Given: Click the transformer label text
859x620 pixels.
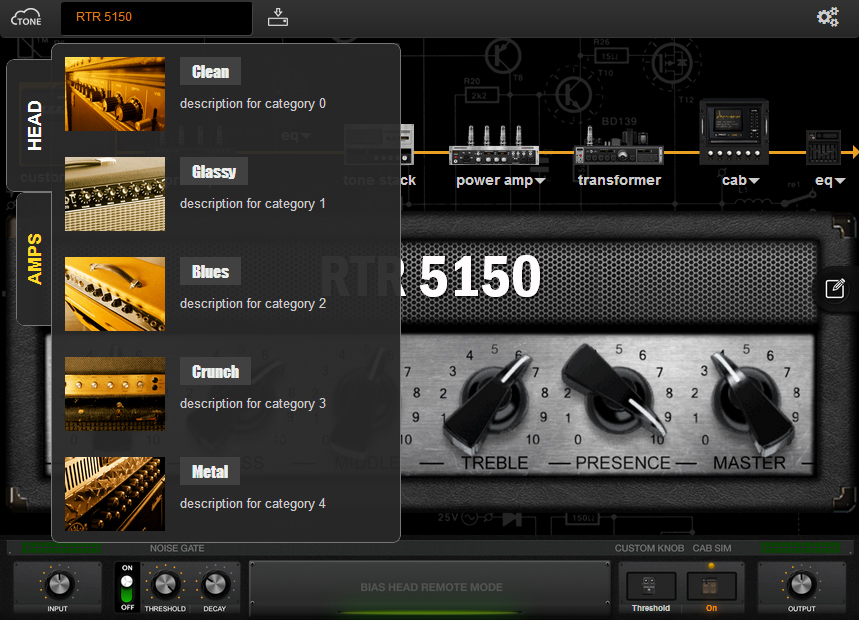Looking at the screenshot, I should pos(619,180).
